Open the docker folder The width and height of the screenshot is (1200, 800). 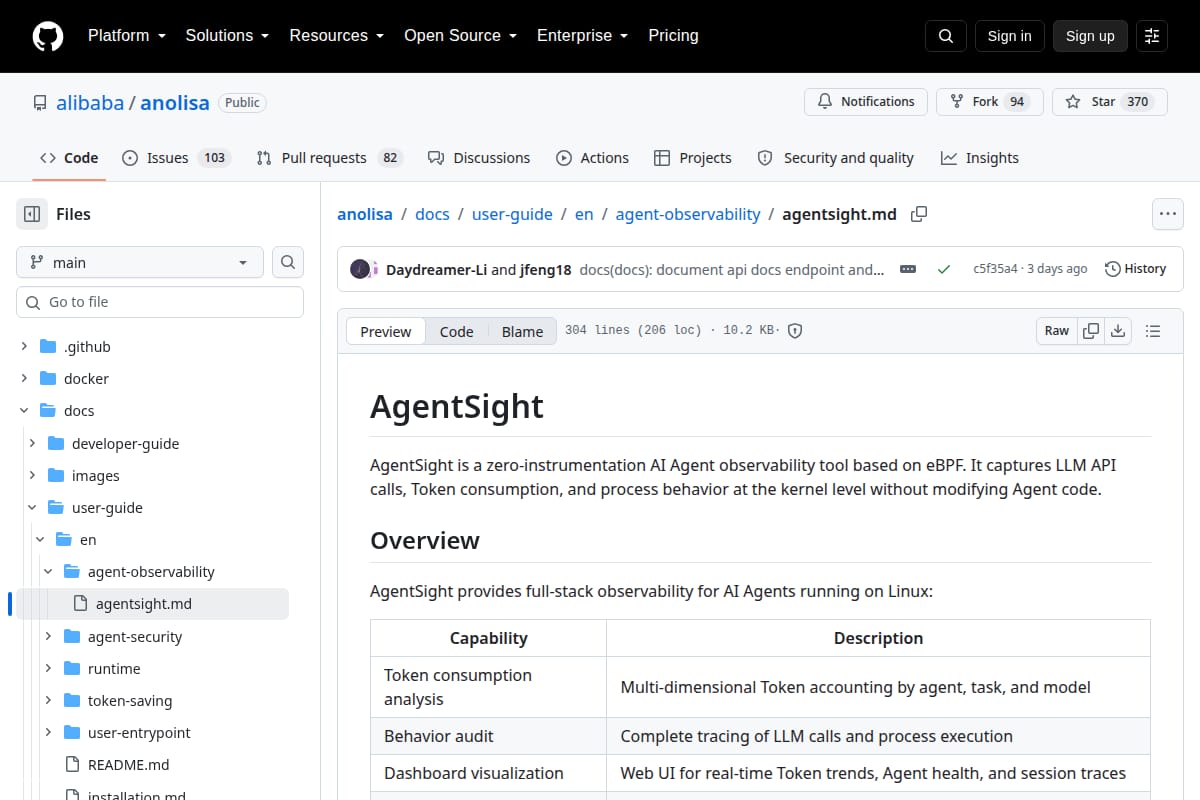86,379
